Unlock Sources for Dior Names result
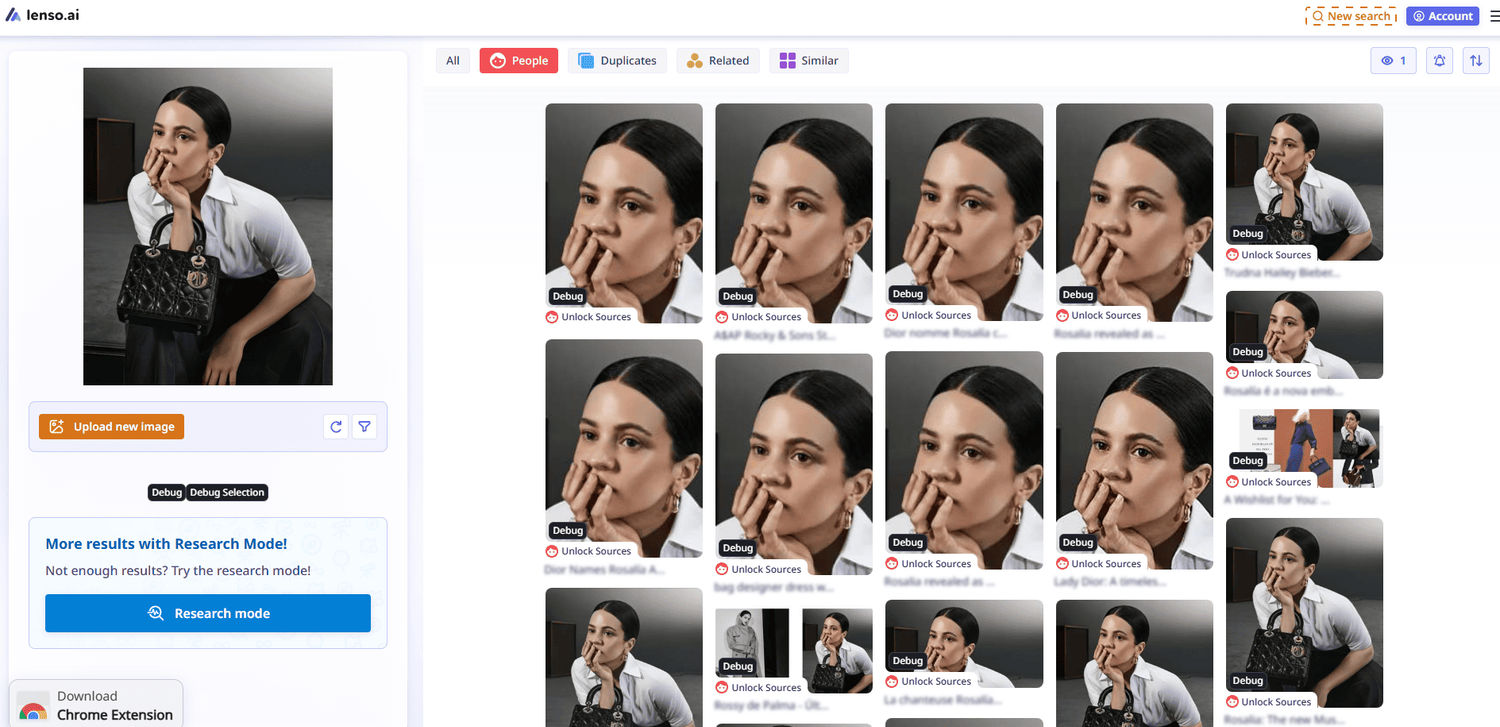Viewport: 1500px width, 727px height. (x=588, y=551)
